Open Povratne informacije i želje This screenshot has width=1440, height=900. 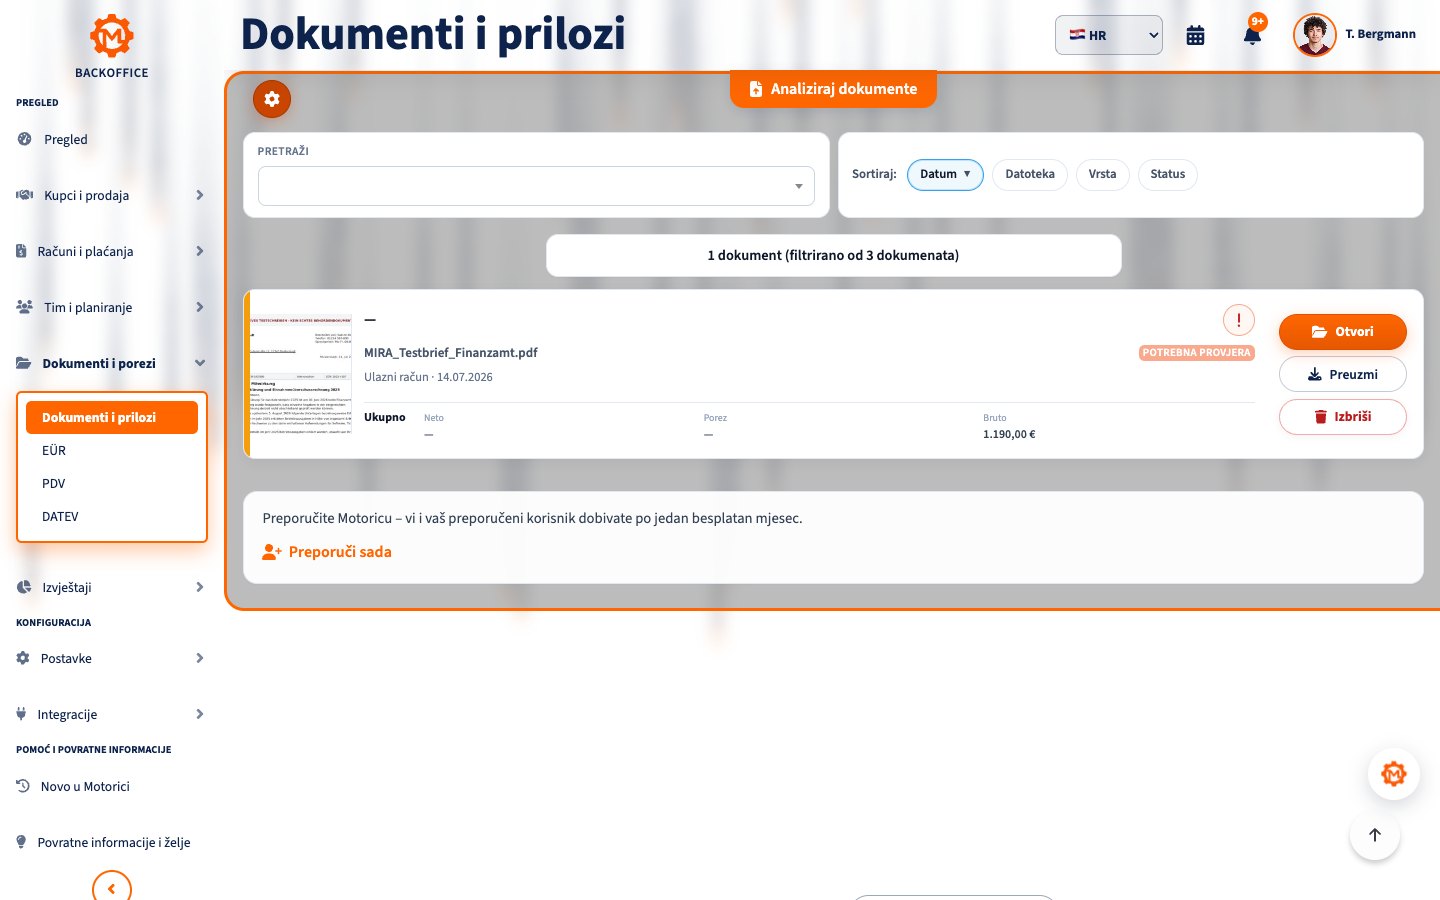(x=114, y=842)
